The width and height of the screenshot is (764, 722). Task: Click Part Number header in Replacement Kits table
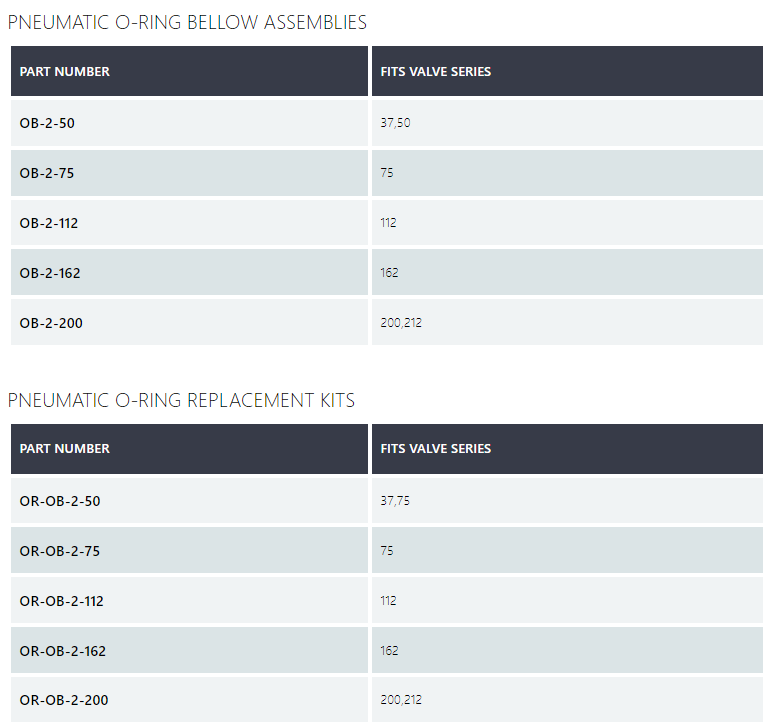[x=65, y=449]
